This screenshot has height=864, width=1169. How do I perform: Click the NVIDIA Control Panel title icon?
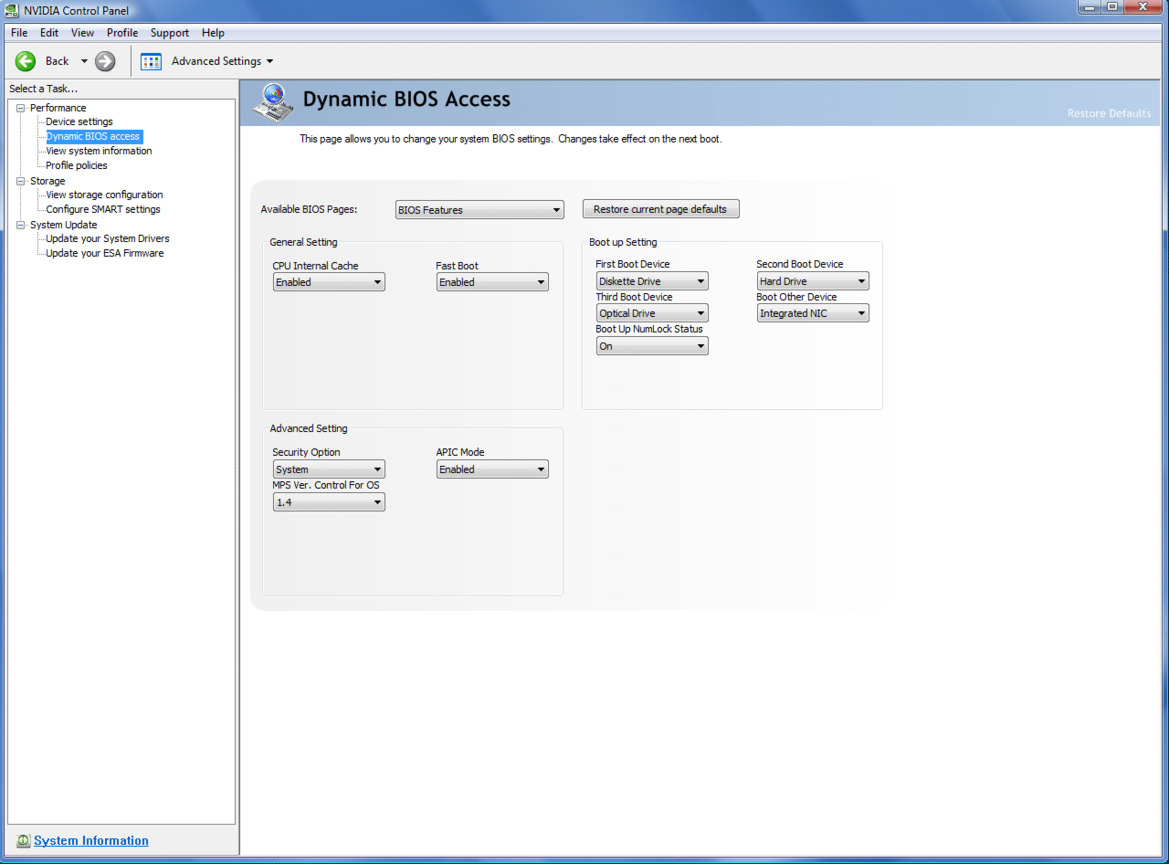click(x=11, y=10)
